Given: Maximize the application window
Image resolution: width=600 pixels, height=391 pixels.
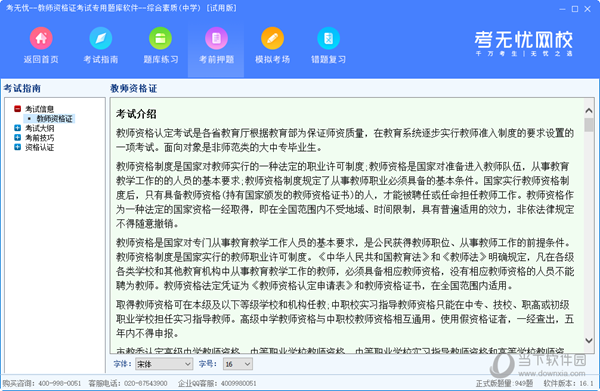Looking at the screenshot, I should coord(575,9).
